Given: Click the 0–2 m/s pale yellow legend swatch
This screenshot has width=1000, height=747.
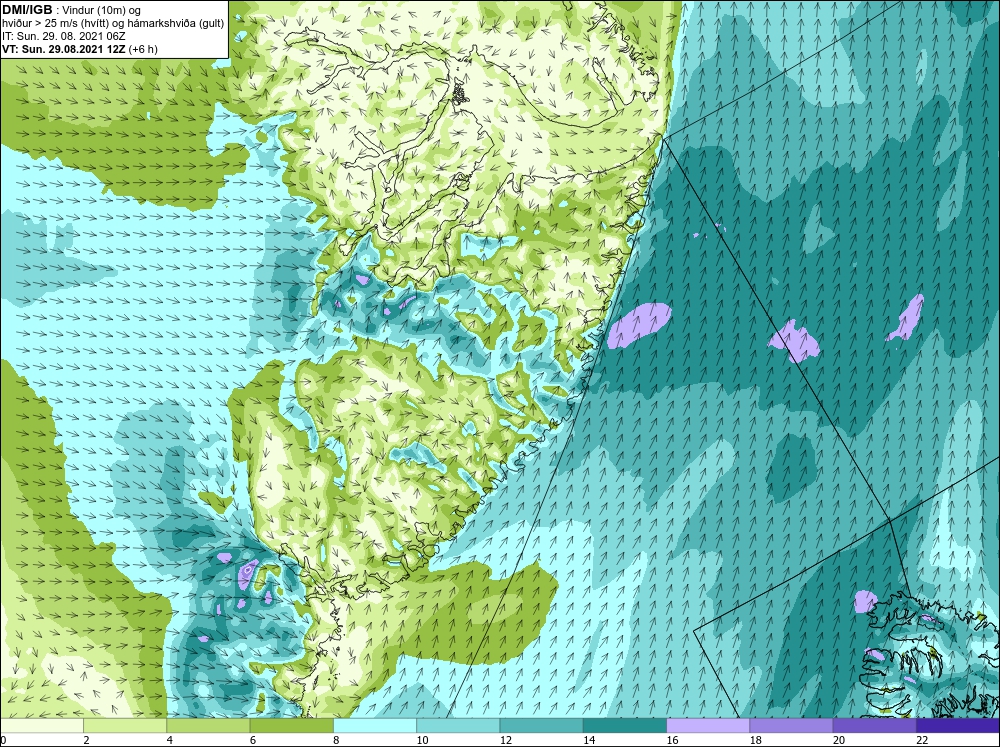Looking at the screenshot, I should (42, 726).
